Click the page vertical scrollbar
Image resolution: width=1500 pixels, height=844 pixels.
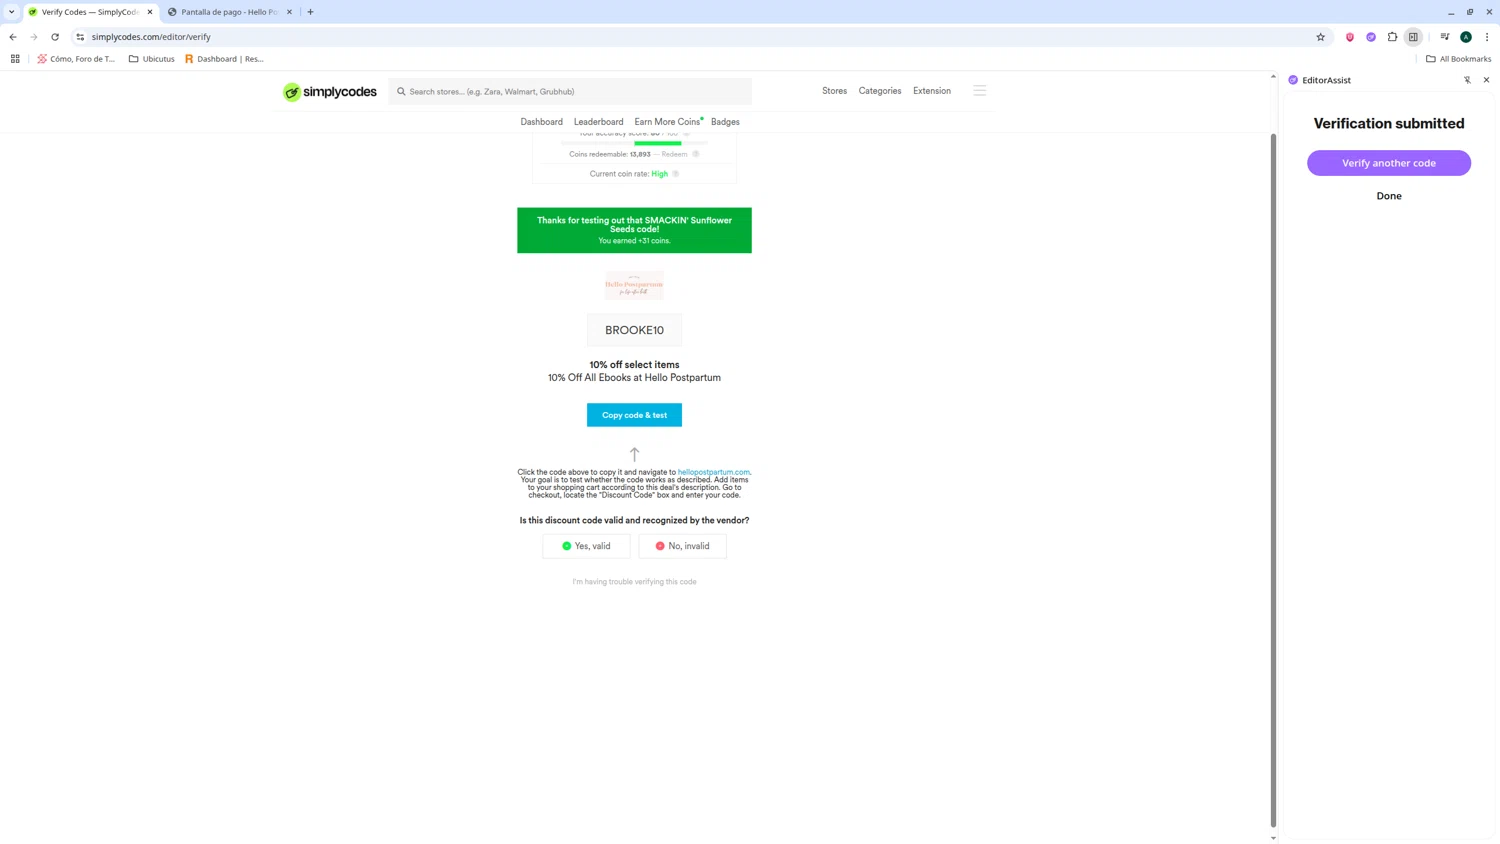1273,480
